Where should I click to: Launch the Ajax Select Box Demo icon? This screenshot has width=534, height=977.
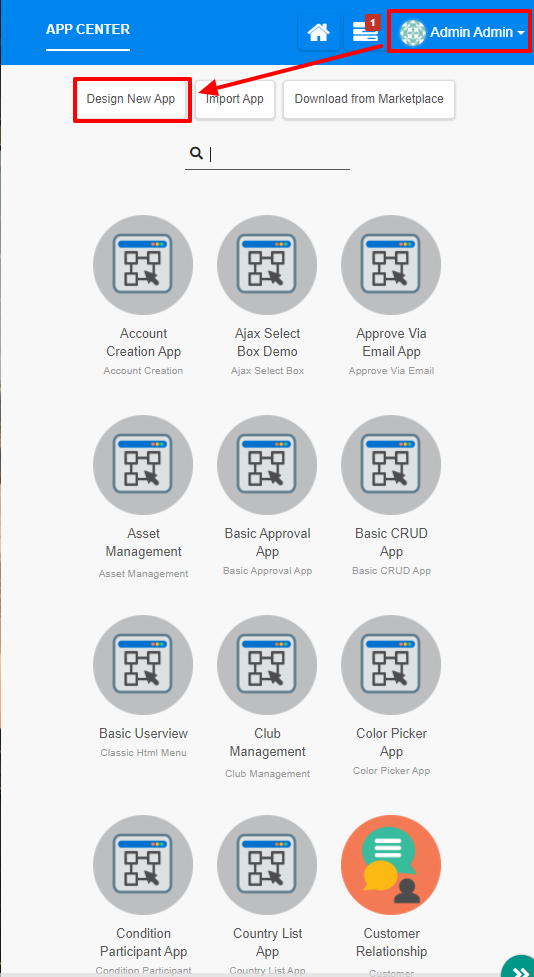pyautogui.click(x=267, y=265)
